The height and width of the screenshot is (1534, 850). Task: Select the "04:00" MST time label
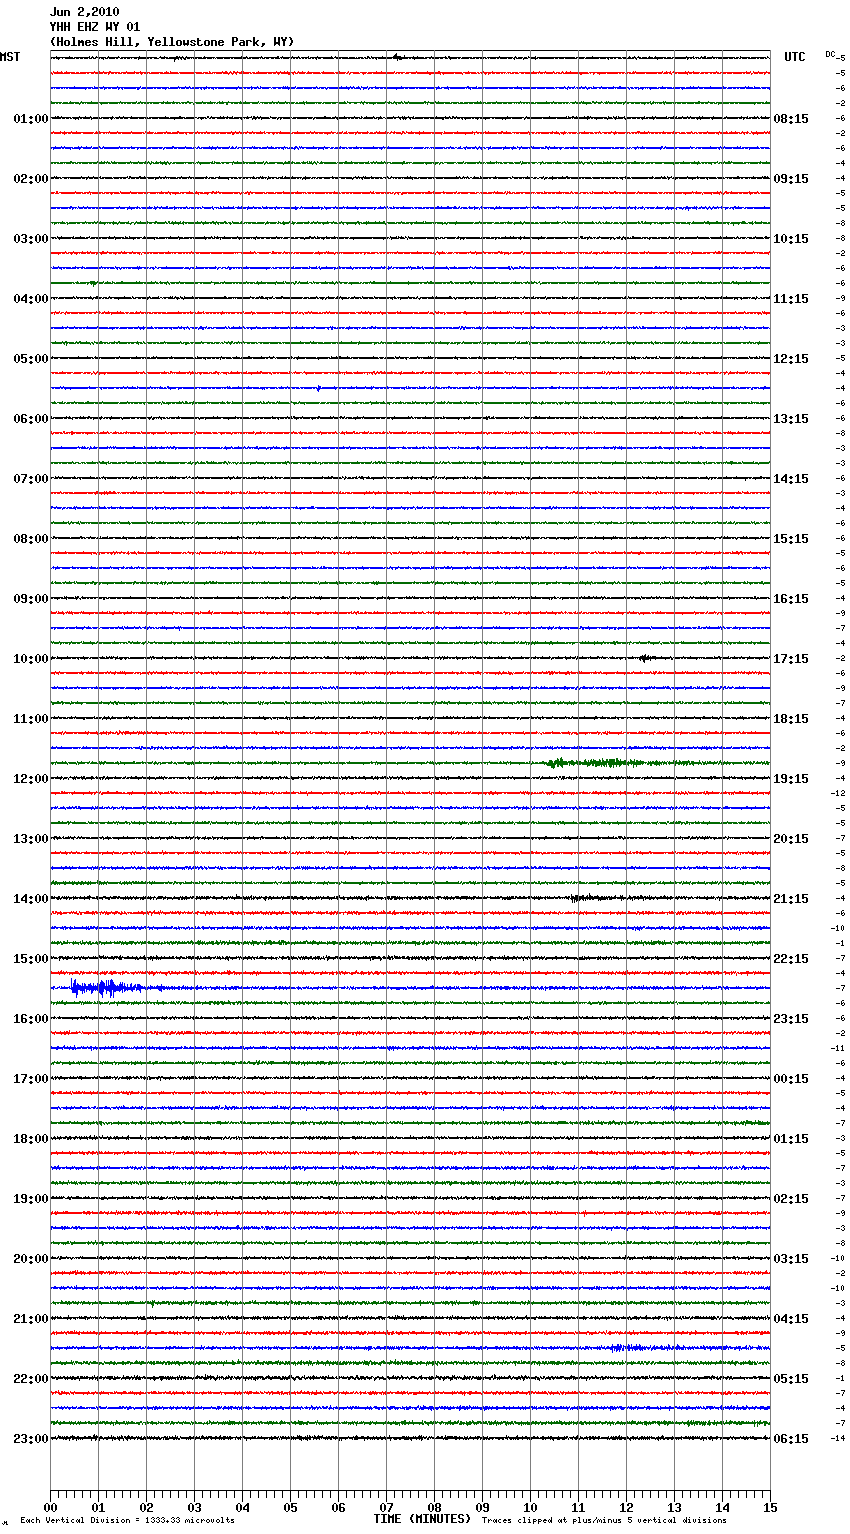pos(31,299)
